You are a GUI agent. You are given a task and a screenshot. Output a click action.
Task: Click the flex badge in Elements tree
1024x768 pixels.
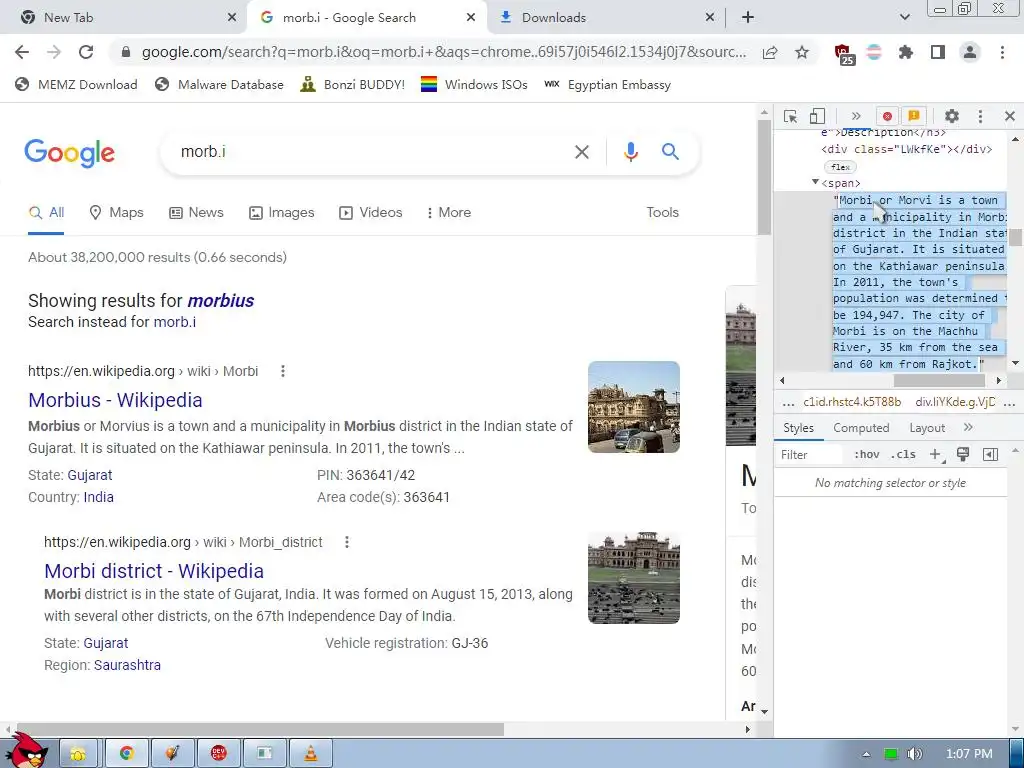tap(840, 167)
